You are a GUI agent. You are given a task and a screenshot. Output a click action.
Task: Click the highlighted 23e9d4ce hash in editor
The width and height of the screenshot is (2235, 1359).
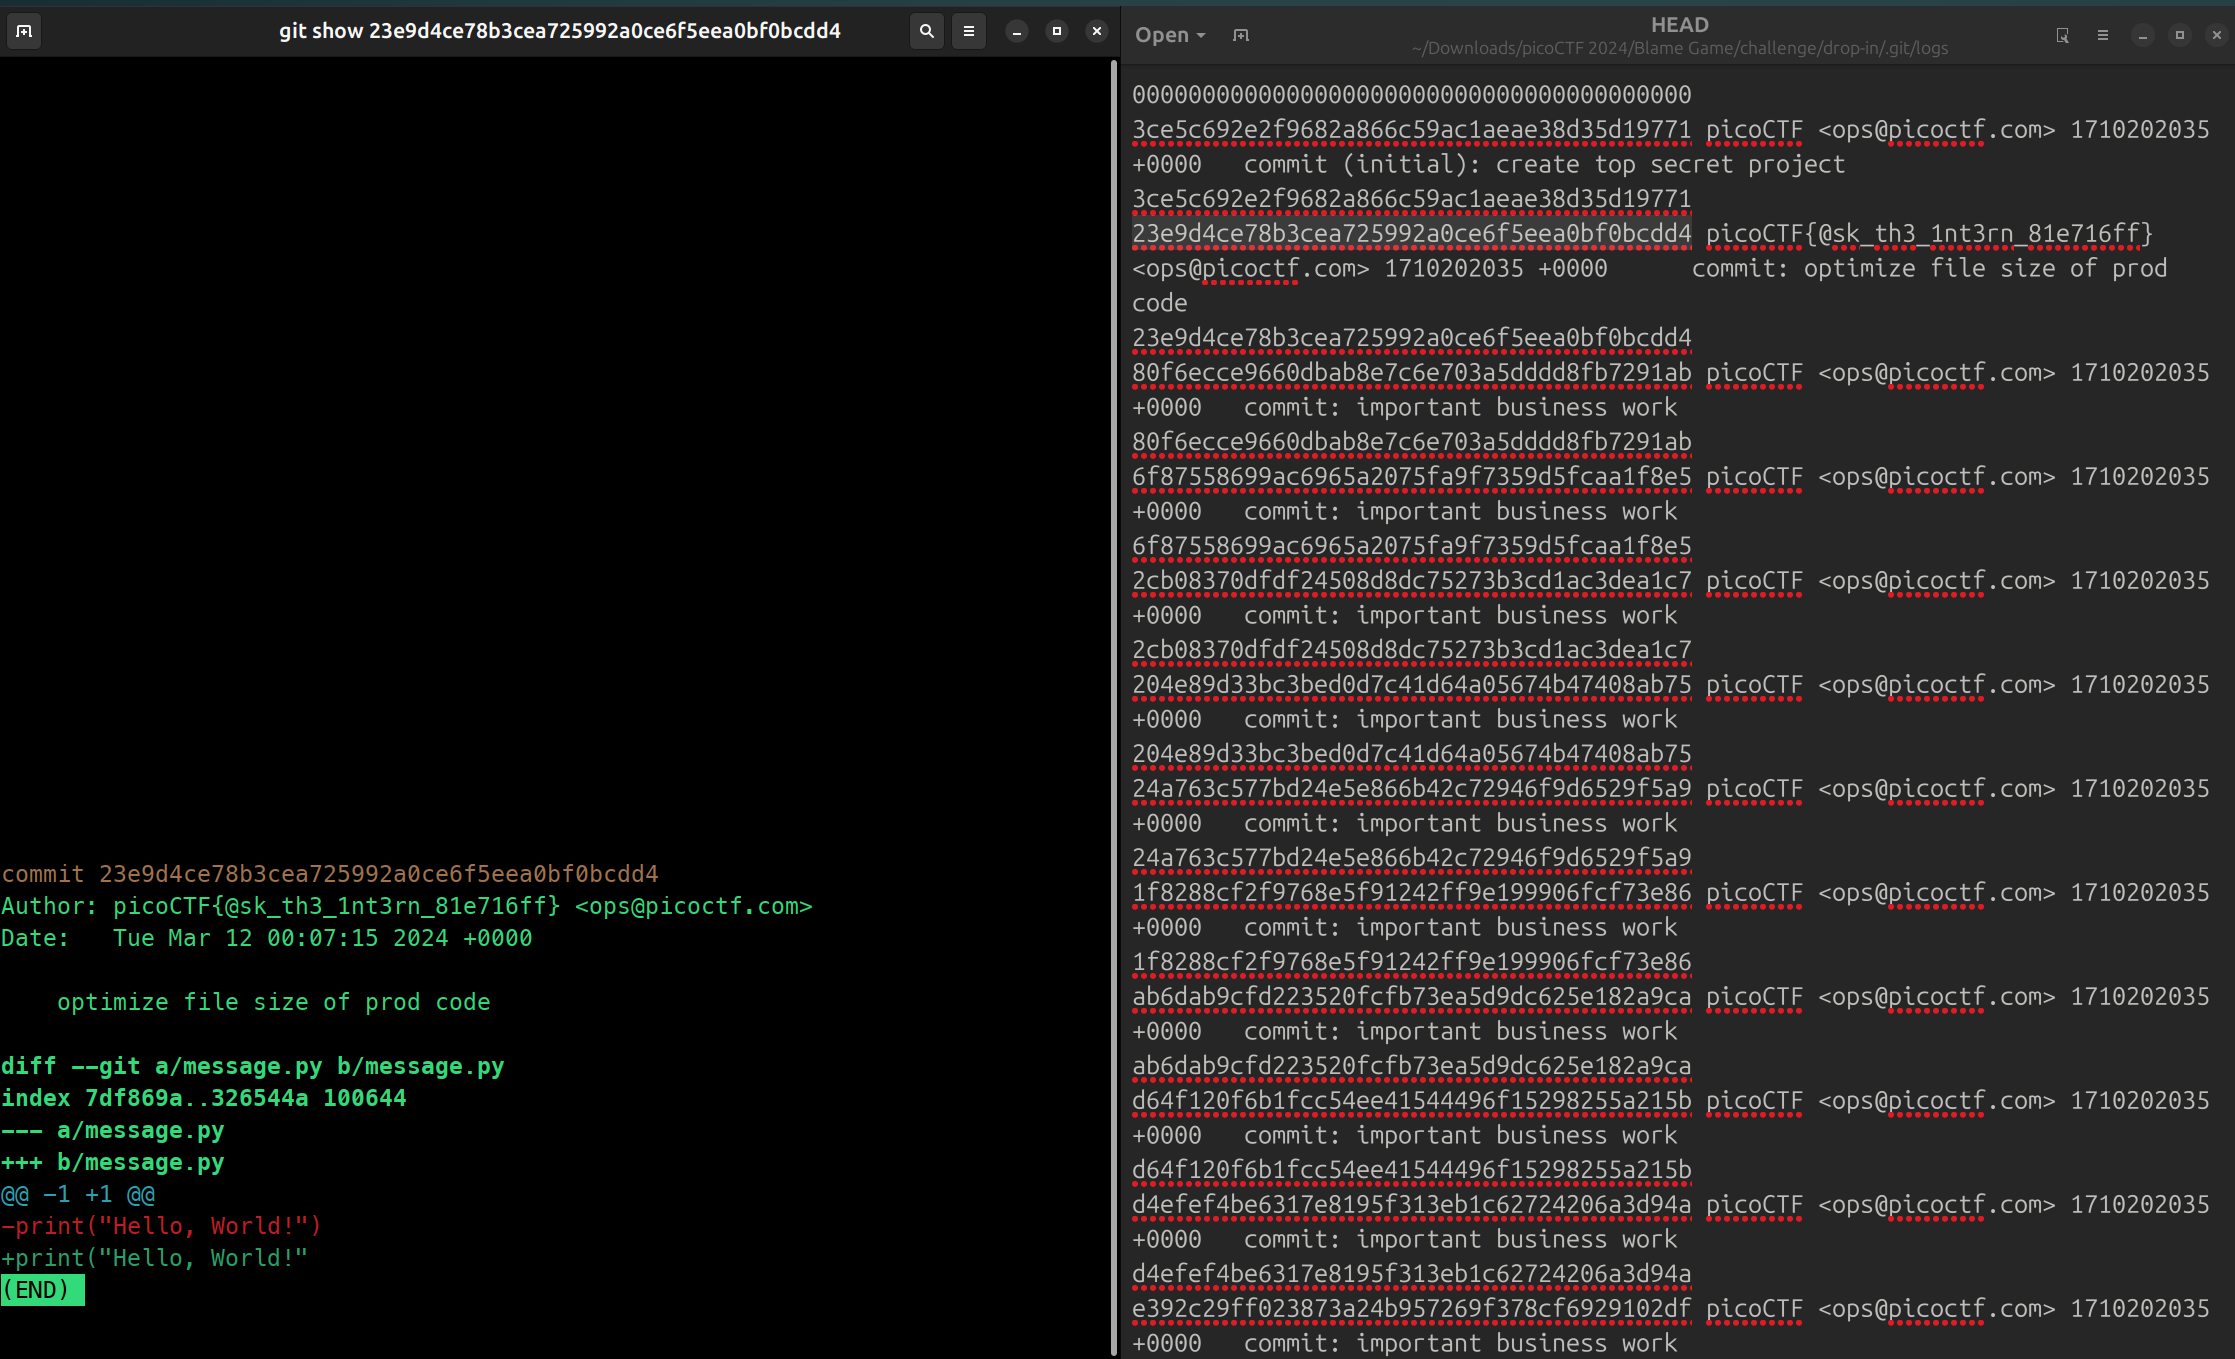point(1412,234)
